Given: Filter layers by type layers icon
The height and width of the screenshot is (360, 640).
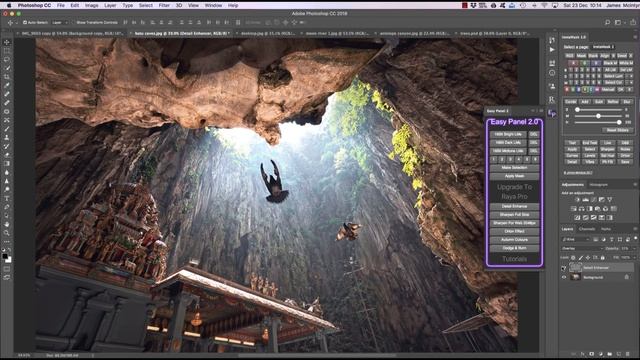Looking at the screenshot, I should coord(611,239).
